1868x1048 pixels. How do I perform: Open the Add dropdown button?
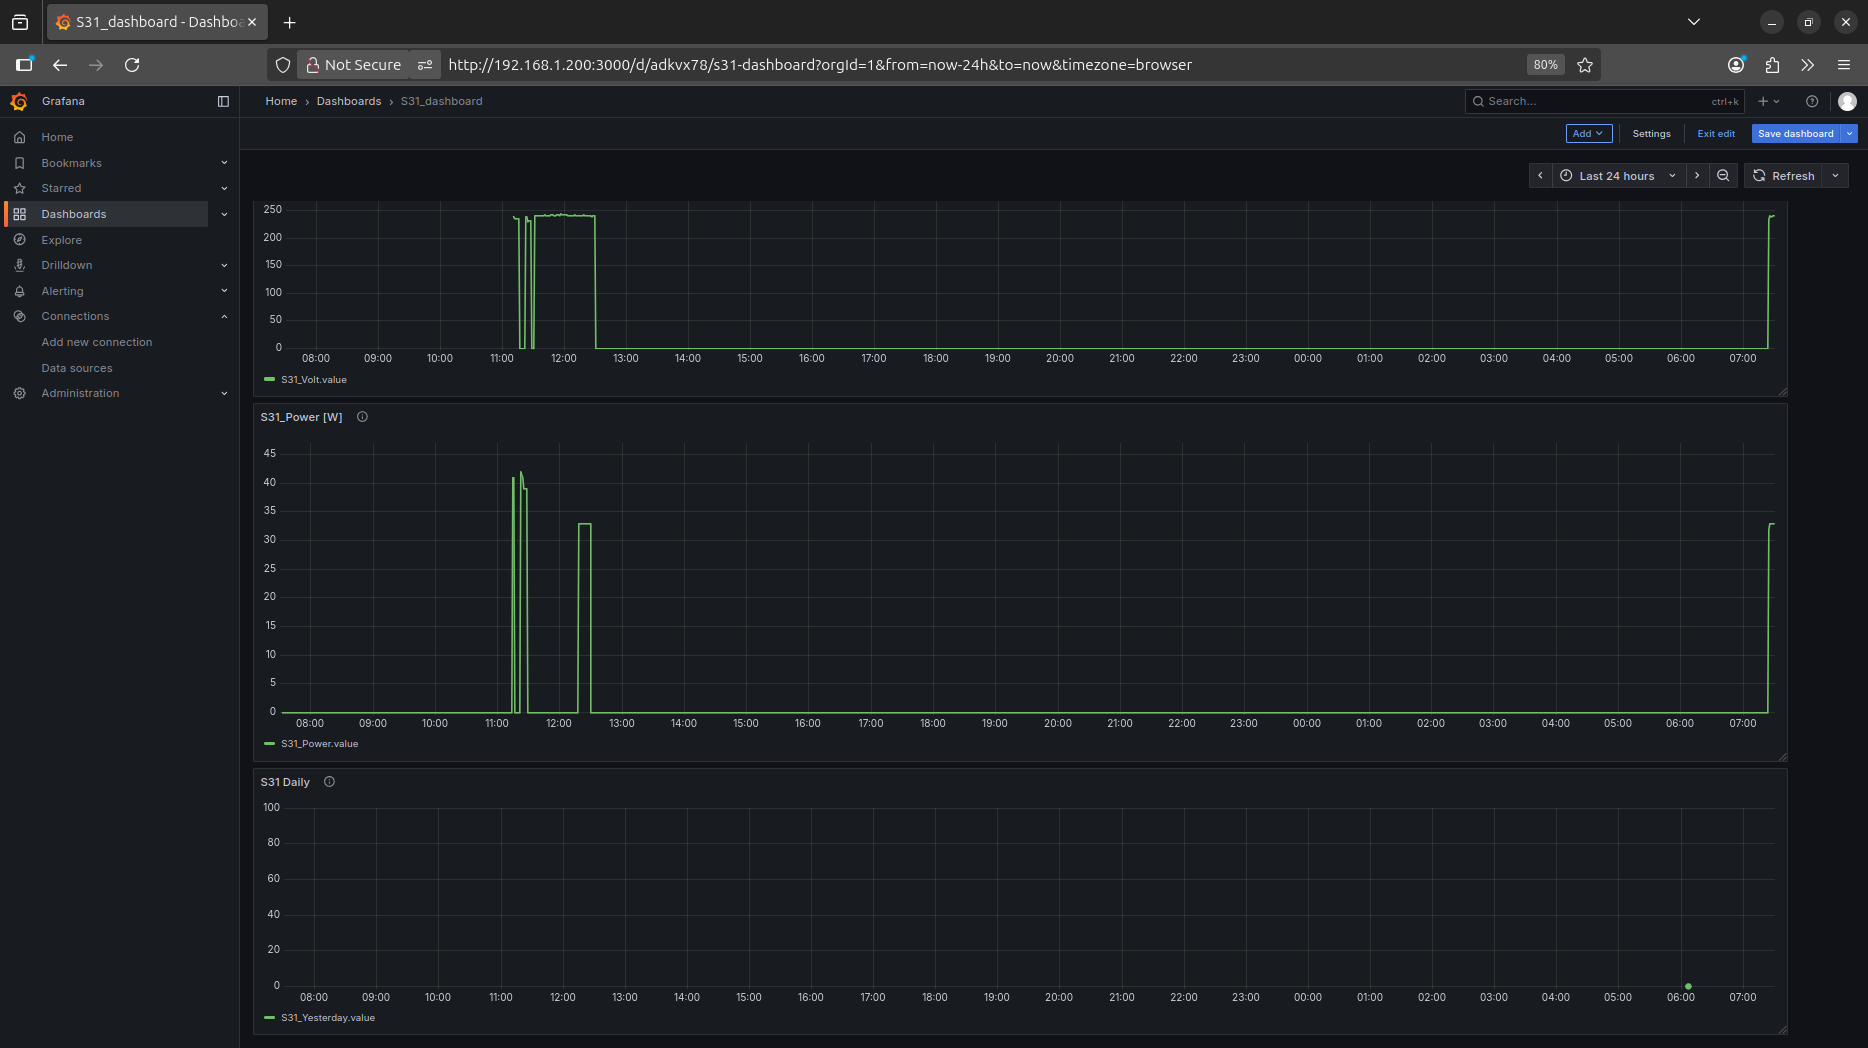click(1588, 134)
